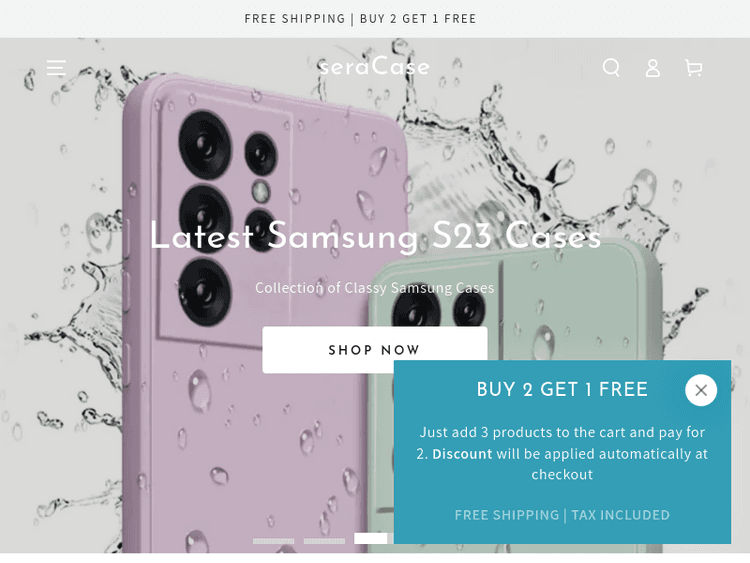Jump to the first slide indicator
The image size is (750, 563).
(274, 541)
